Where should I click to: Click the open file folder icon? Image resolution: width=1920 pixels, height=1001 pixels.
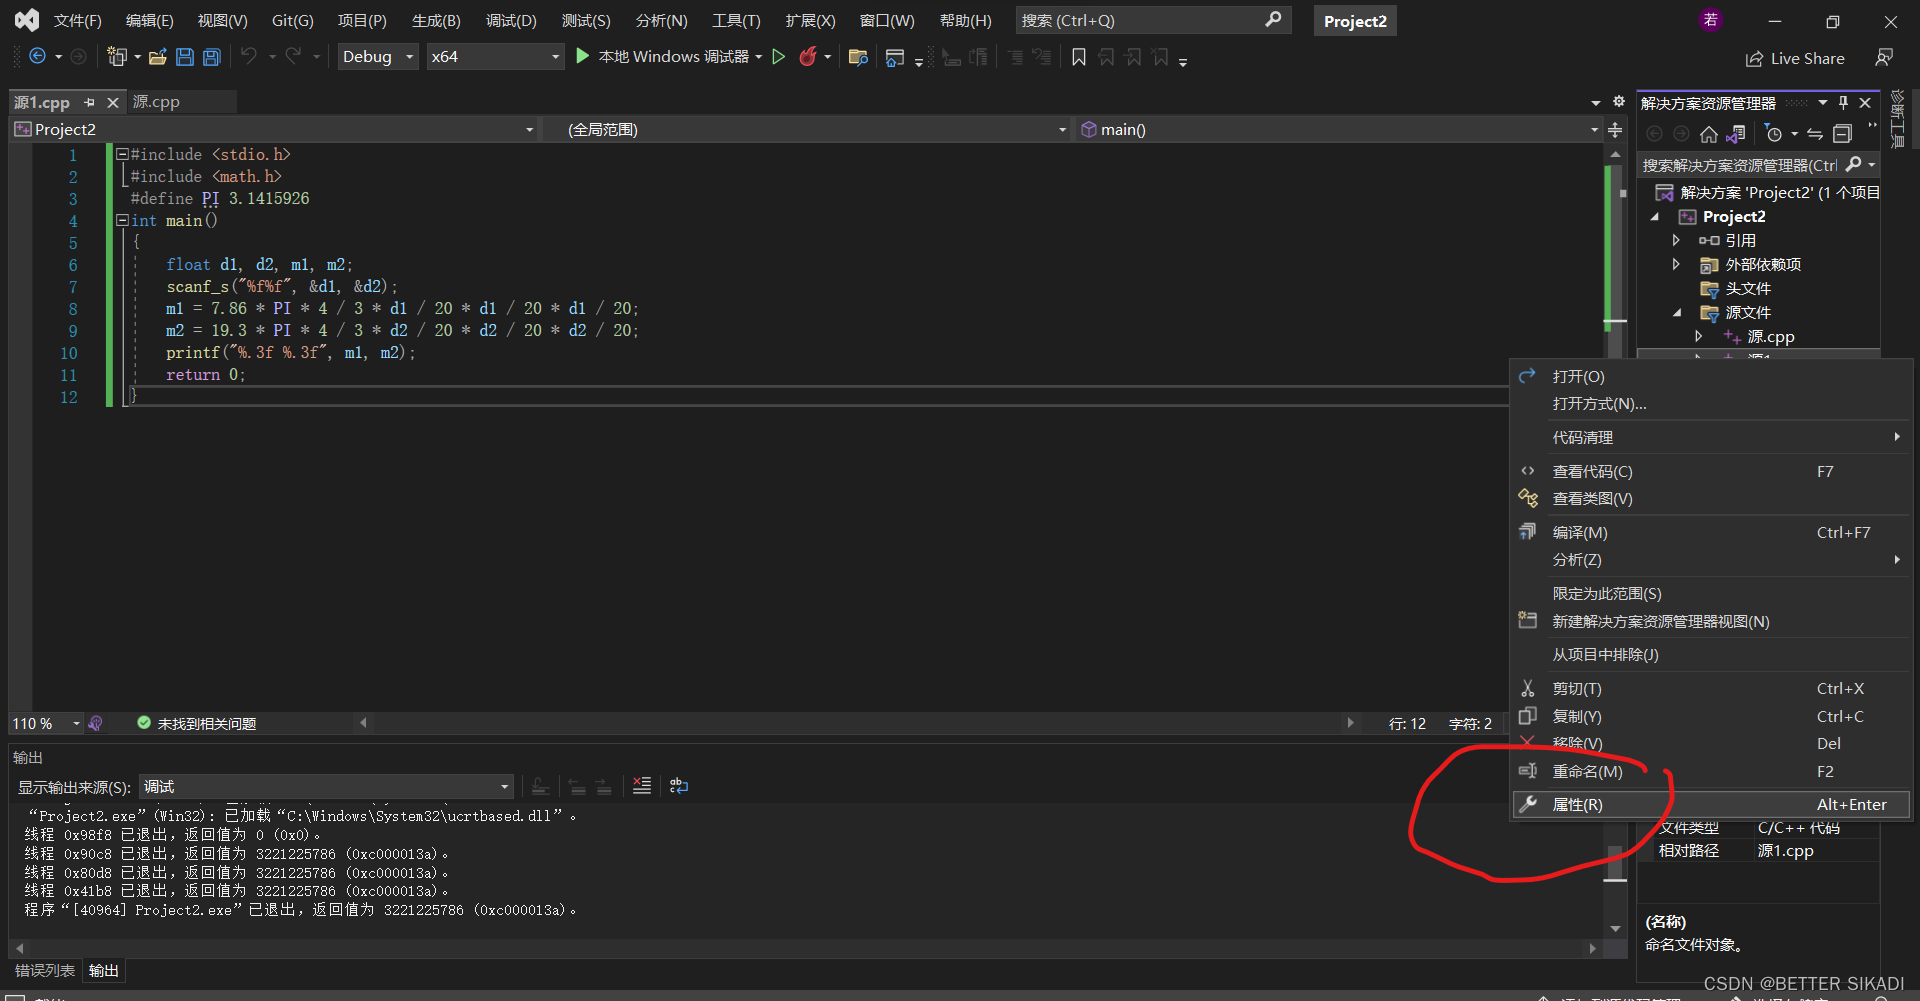(157, 57)
